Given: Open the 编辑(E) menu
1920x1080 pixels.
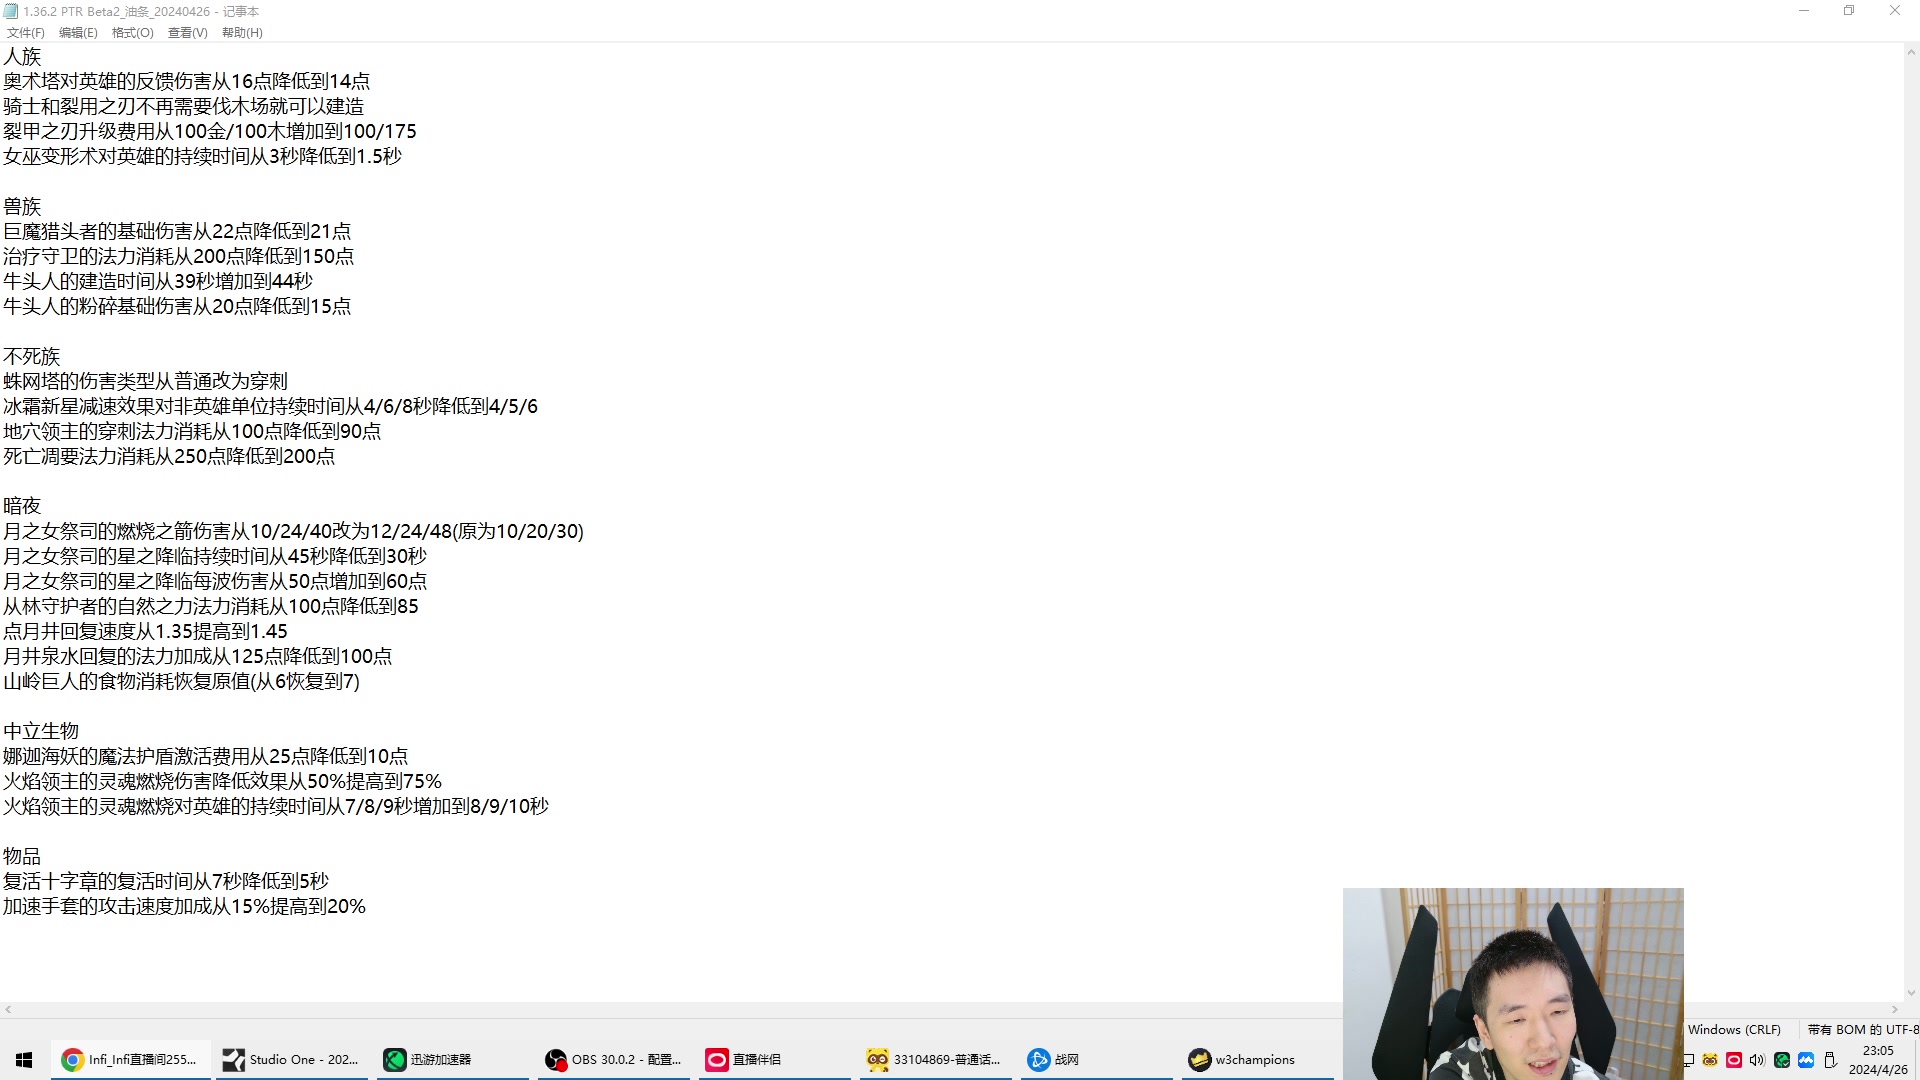Looking at the screenshot, I should click(78, 33).
